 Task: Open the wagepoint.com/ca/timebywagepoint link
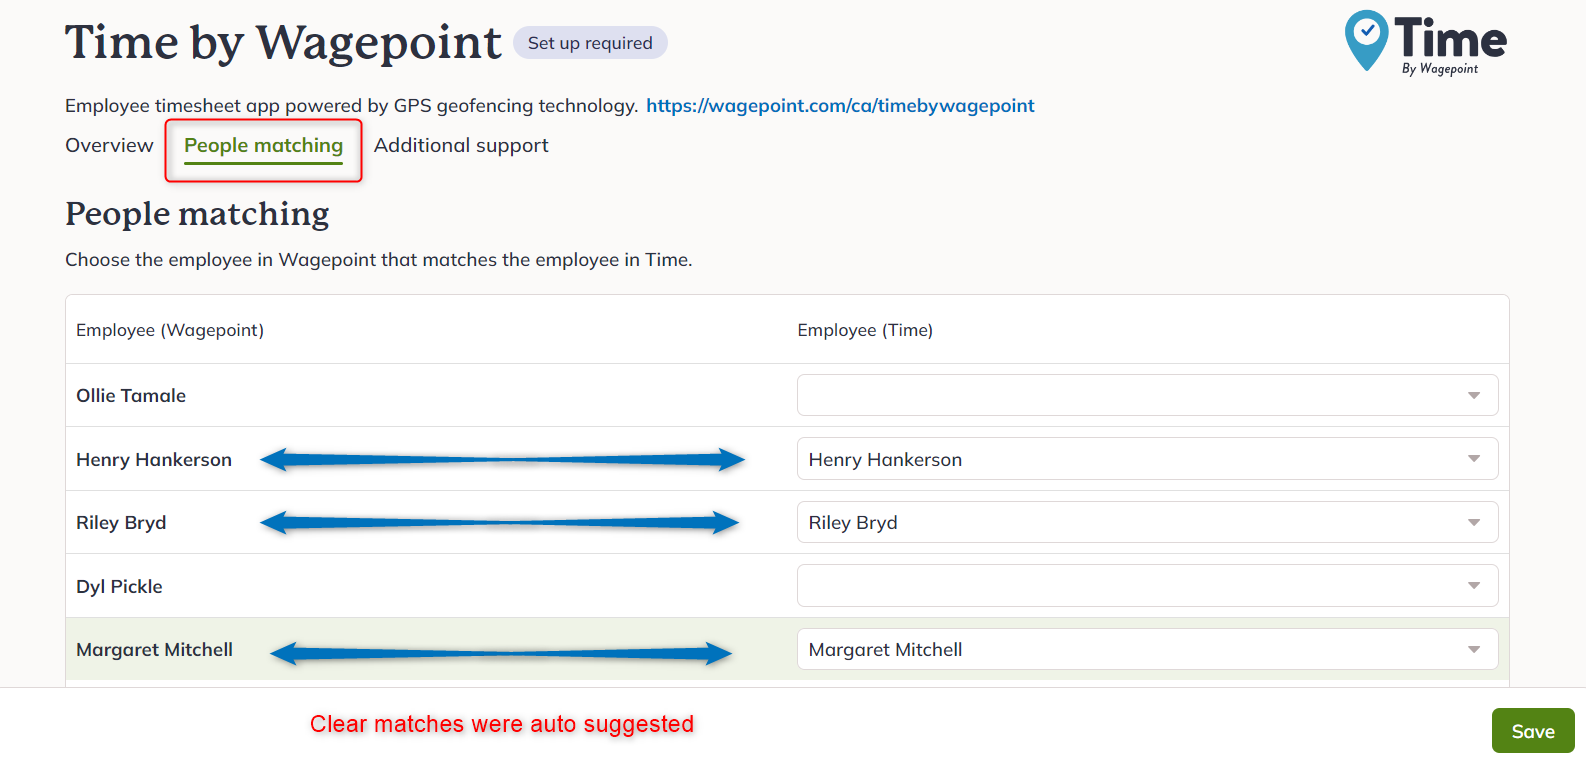point(840,106)
